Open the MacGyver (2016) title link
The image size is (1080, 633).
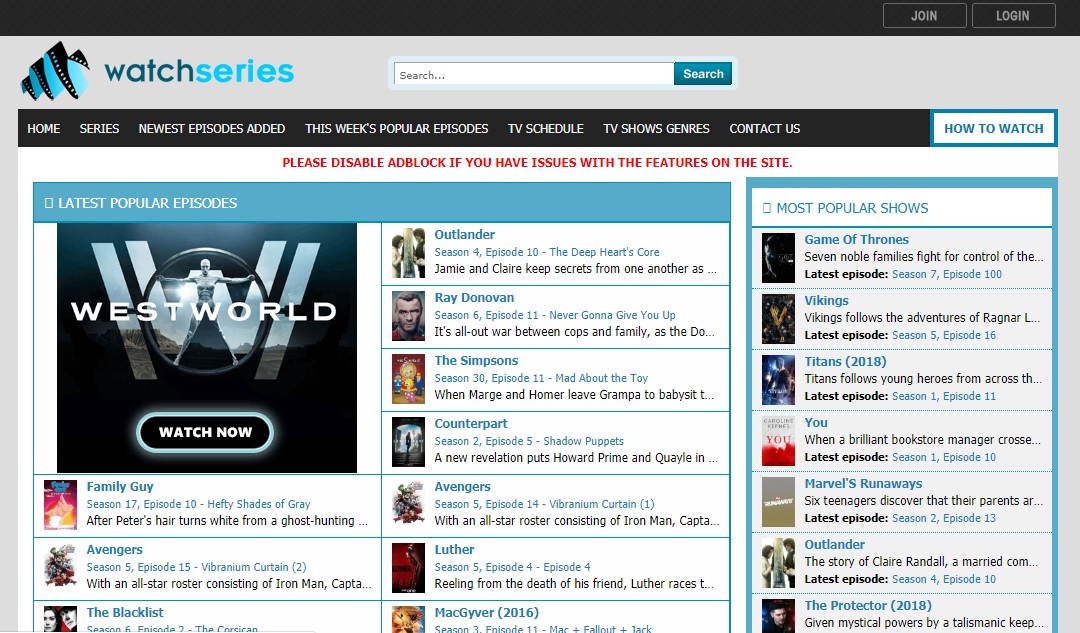(x=486, y=612)
